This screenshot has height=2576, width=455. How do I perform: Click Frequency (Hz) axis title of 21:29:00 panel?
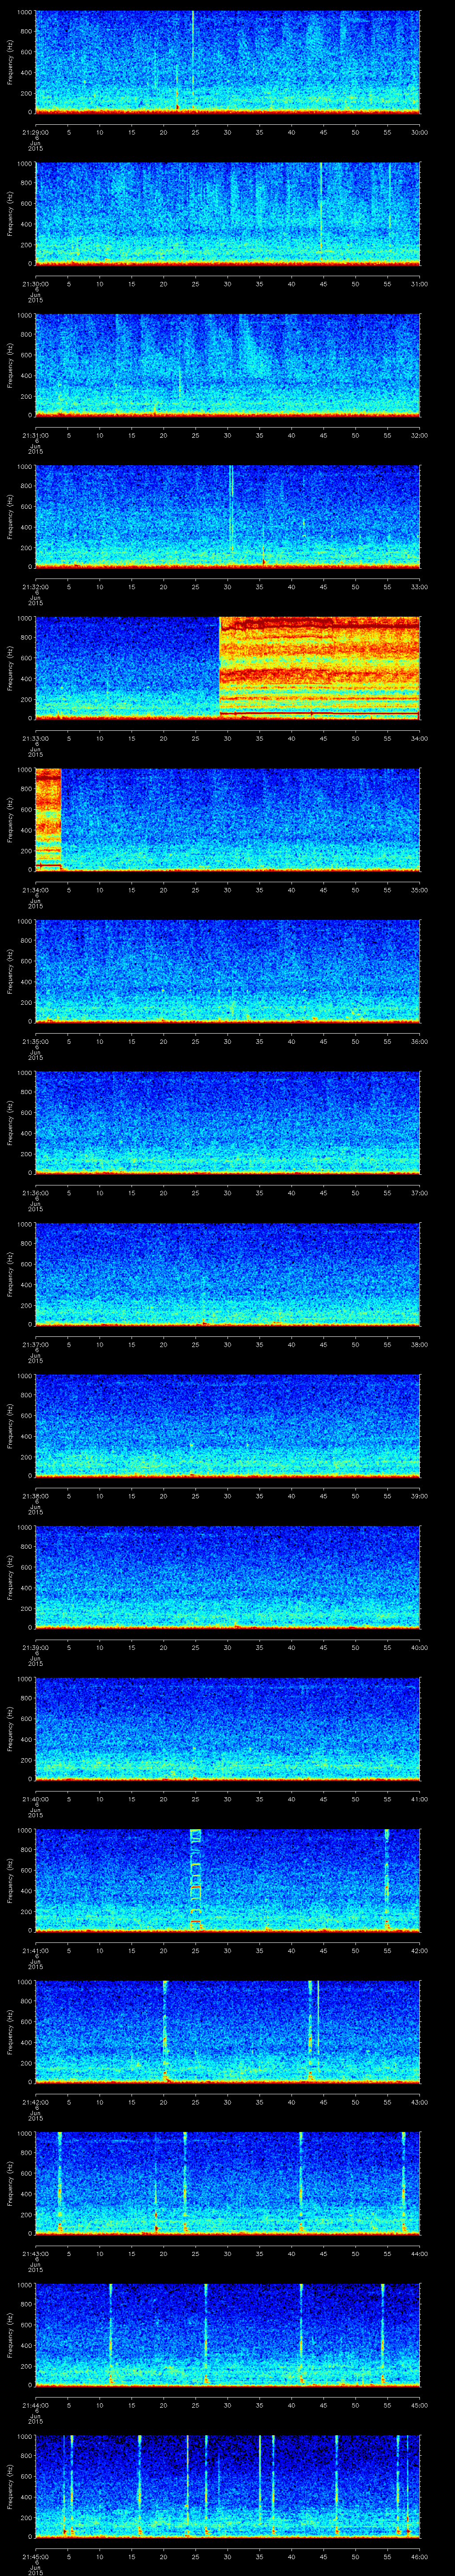pyautogui.click(x=11, y=62)
